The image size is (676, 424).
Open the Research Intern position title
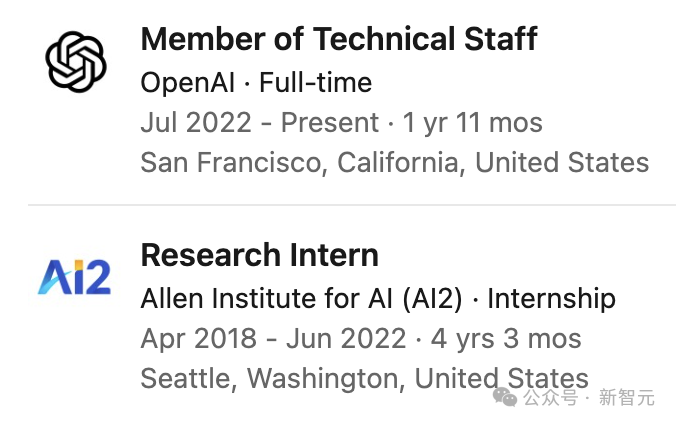[x=260, y=255]
